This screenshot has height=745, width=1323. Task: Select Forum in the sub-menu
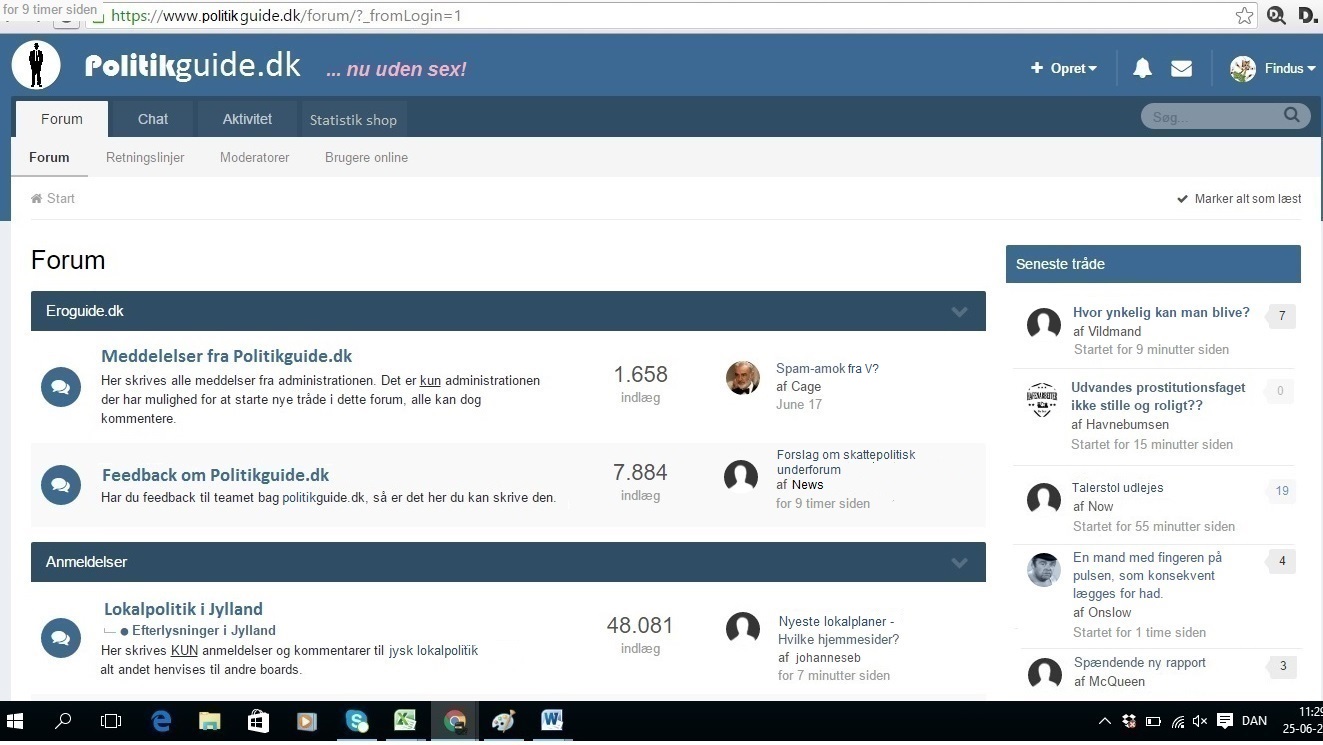49,157
